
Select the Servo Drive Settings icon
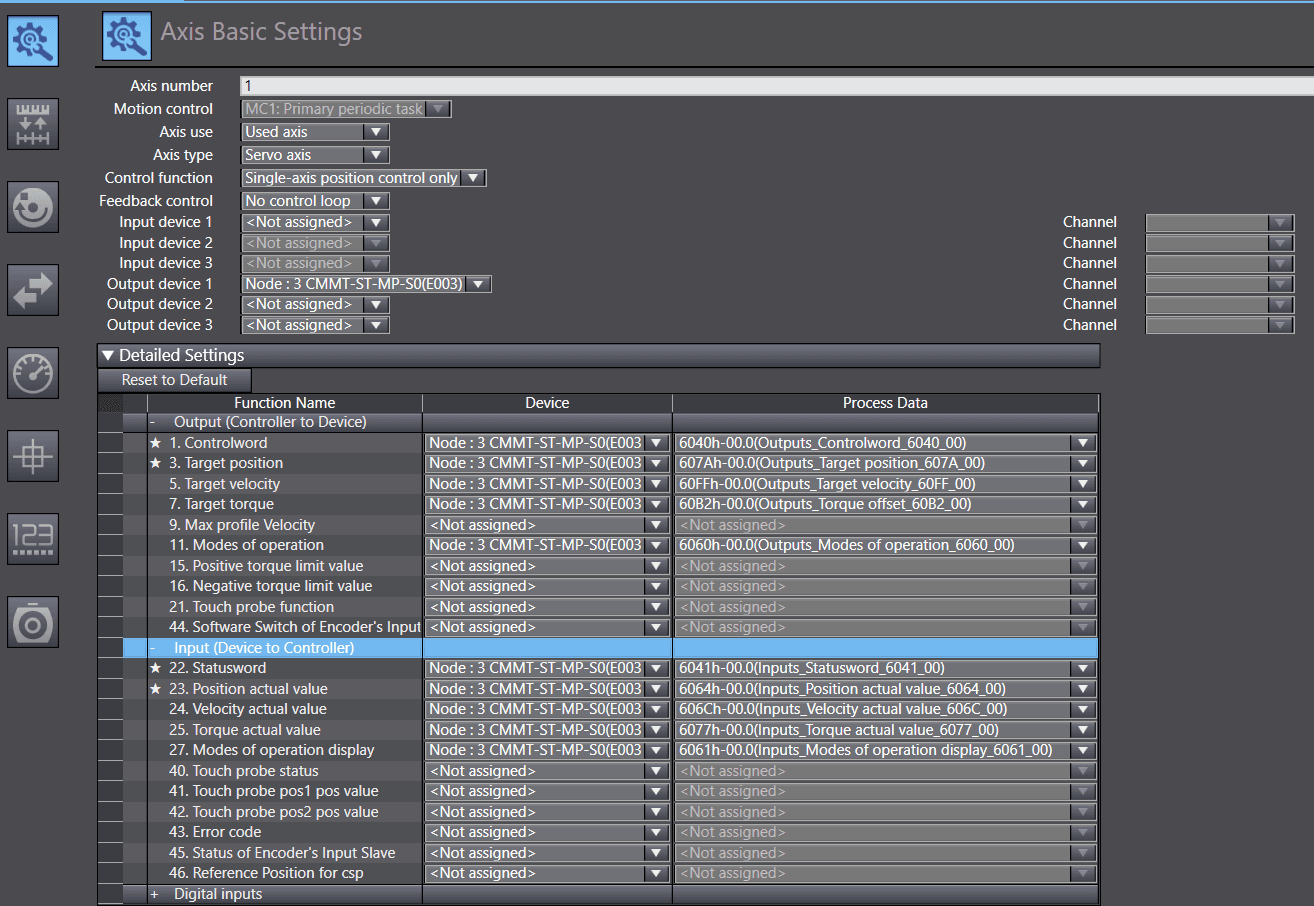(32, 622)
